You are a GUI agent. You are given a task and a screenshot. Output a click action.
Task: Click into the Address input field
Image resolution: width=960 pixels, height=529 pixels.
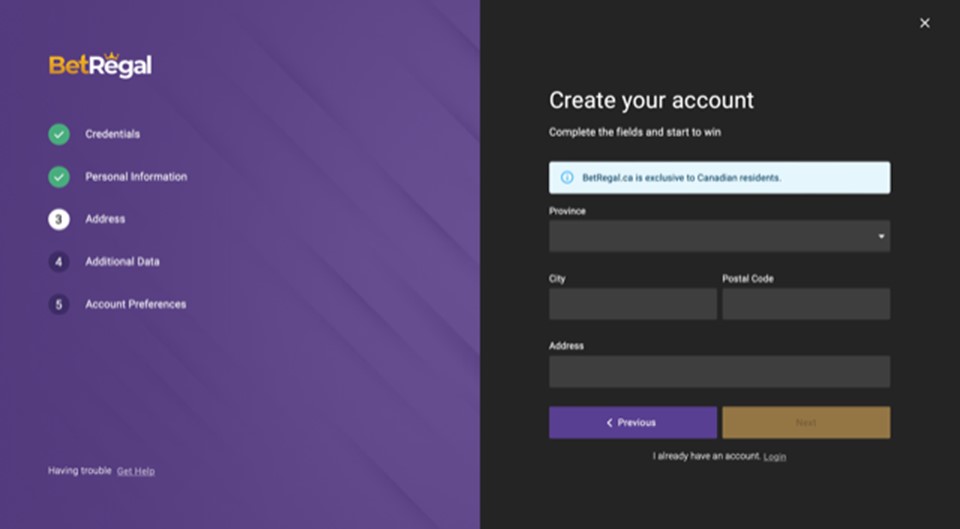tap(719, 372)
